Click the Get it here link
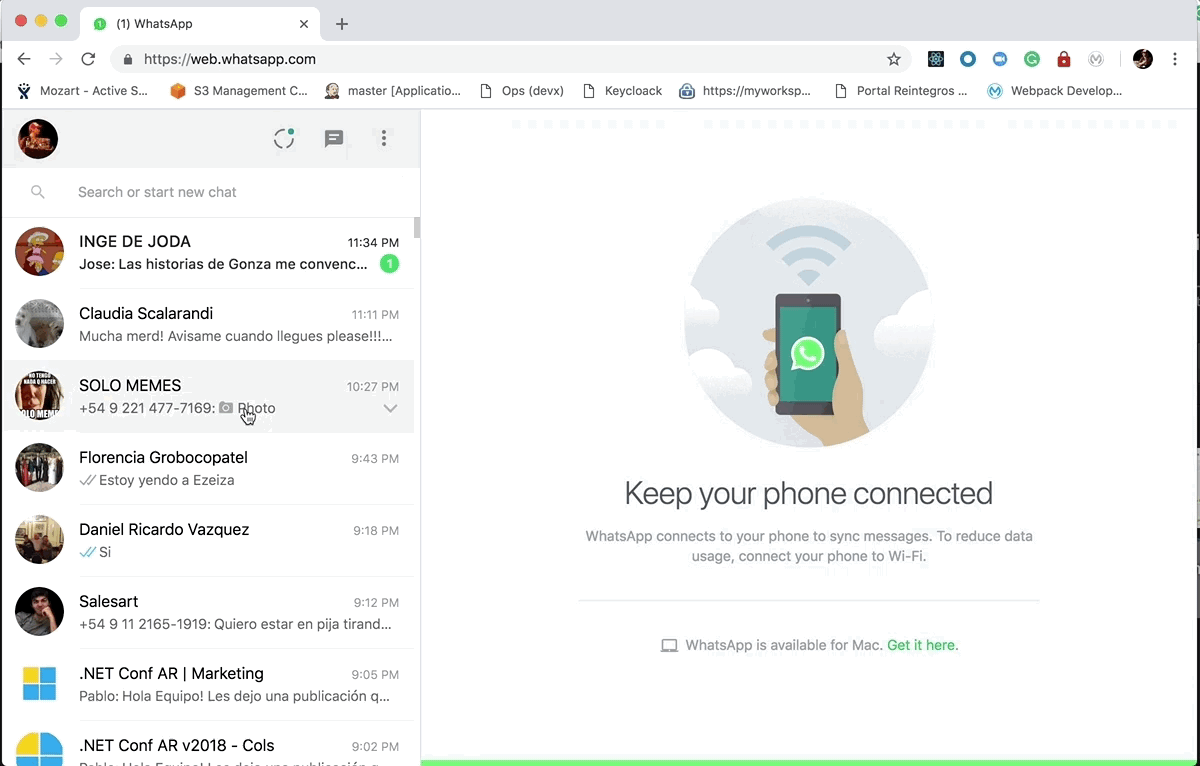This screenshot has width=1200, height=766. 921,645
